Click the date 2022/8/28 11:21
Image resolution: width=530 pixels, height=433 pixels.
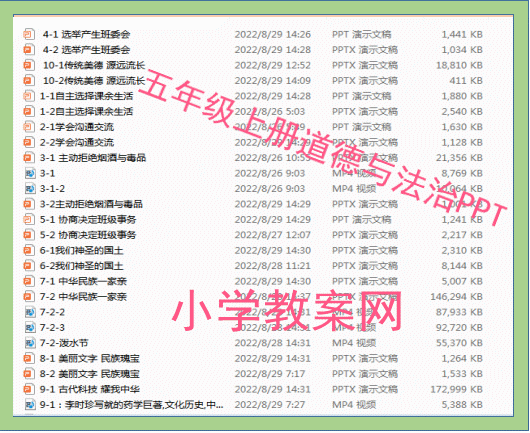pyautogui.click(x=273, y=266)
